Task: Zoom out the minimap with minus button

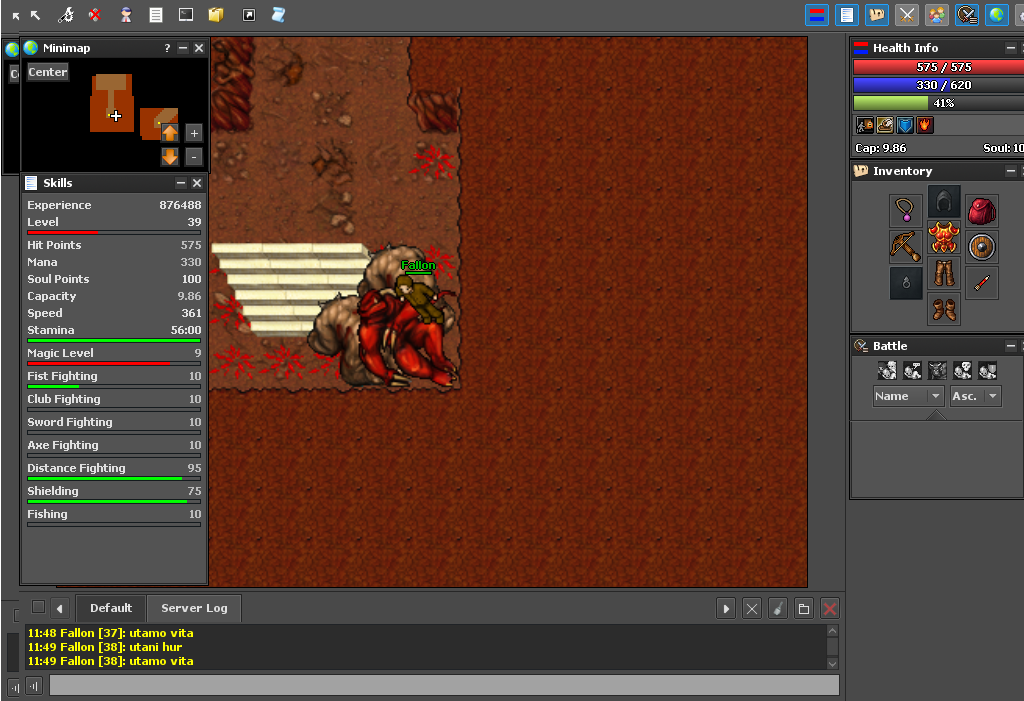Action: 194,157
